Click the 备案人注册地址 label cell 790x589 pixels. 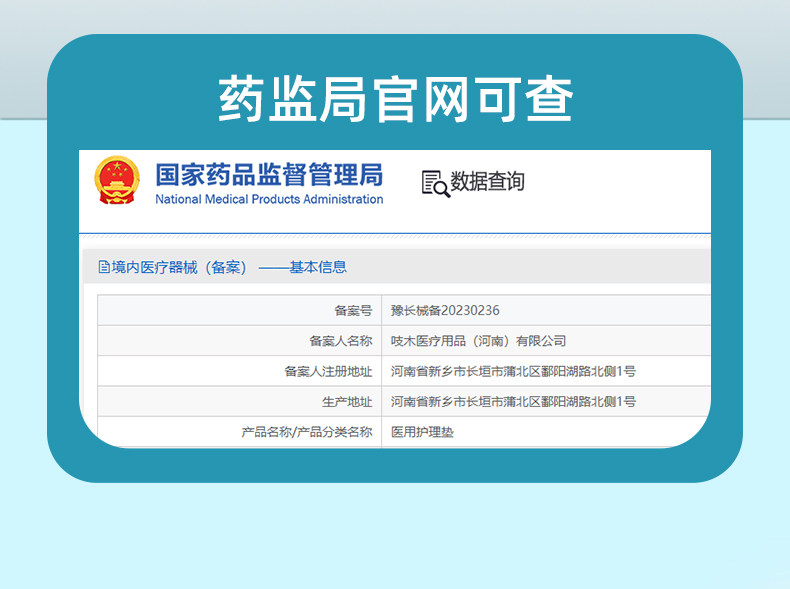coord(240,371)
